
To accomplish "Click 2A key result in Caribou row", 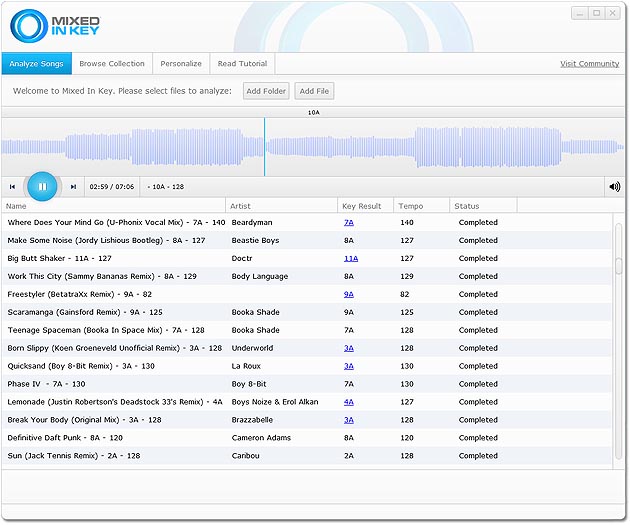I will tap(349, 456).
